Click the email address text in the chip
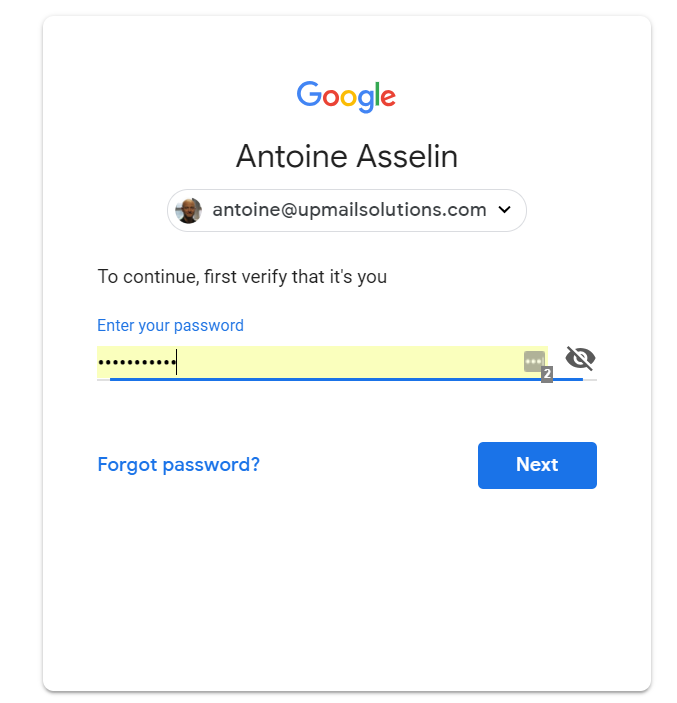The image size is (677, 703). (x=349, y=210)
